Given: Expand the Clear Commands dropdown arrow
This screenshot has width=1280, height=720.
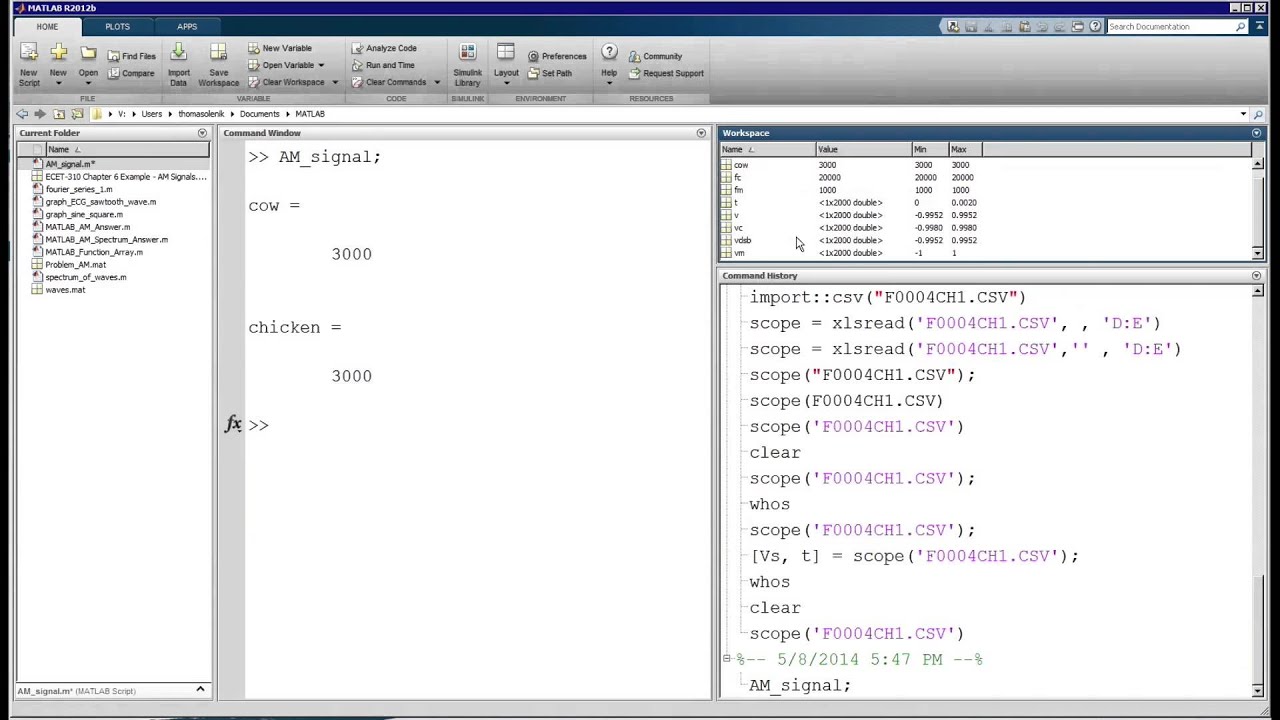Looking at the screenshot, I should pyautogui.click(x=437, y=82).
